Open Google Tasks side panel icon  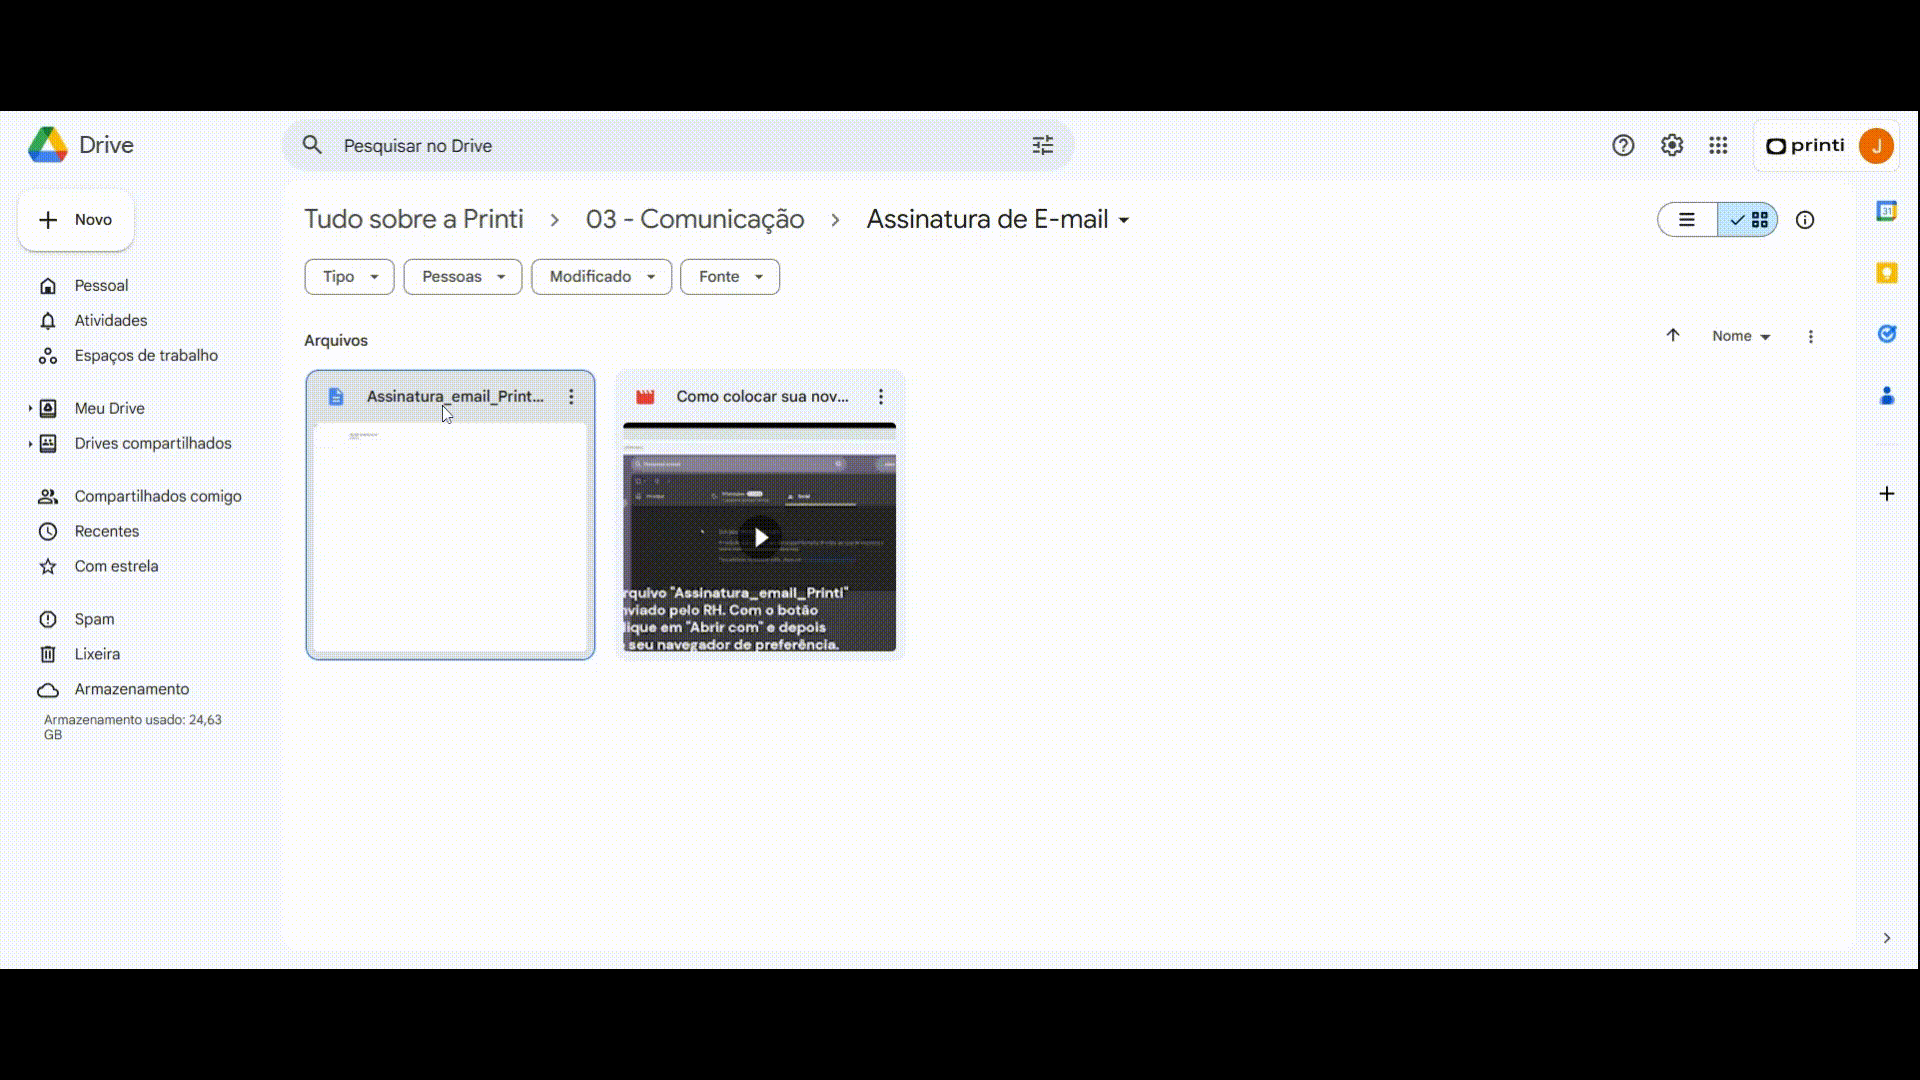(1886, 334)
